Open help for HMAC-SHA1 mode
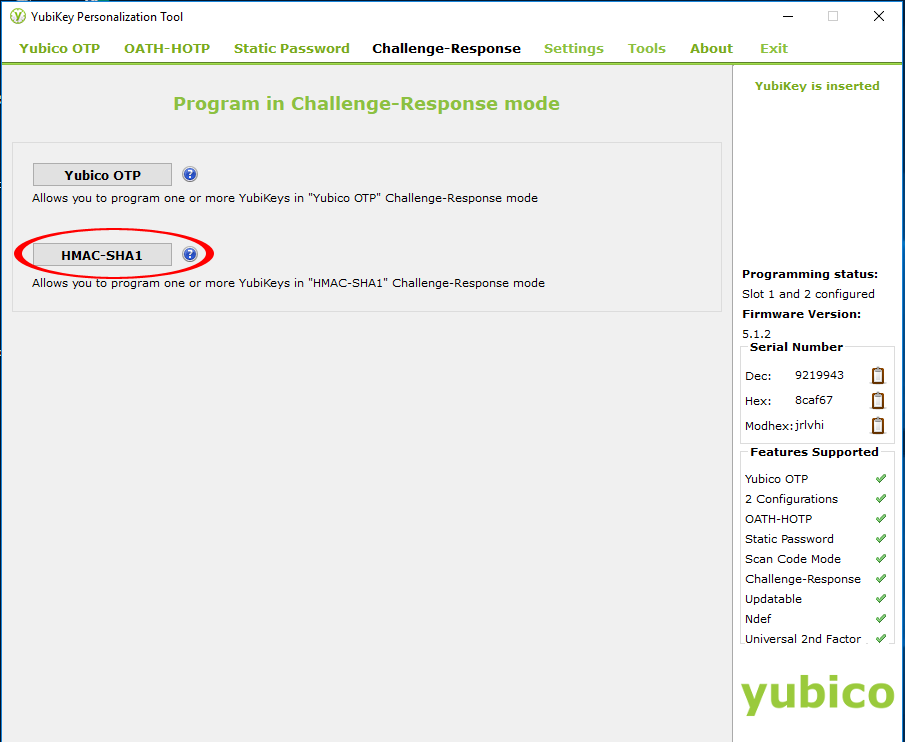The height and width of the screenshot is (742, 905). 190,254
